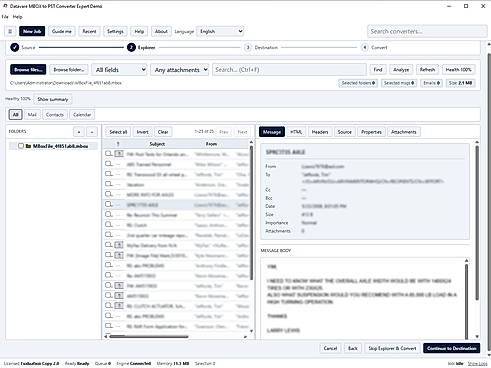Open the Any attachments filter dropdown
The image size is (491, 368).
click(x=180, y=70)
